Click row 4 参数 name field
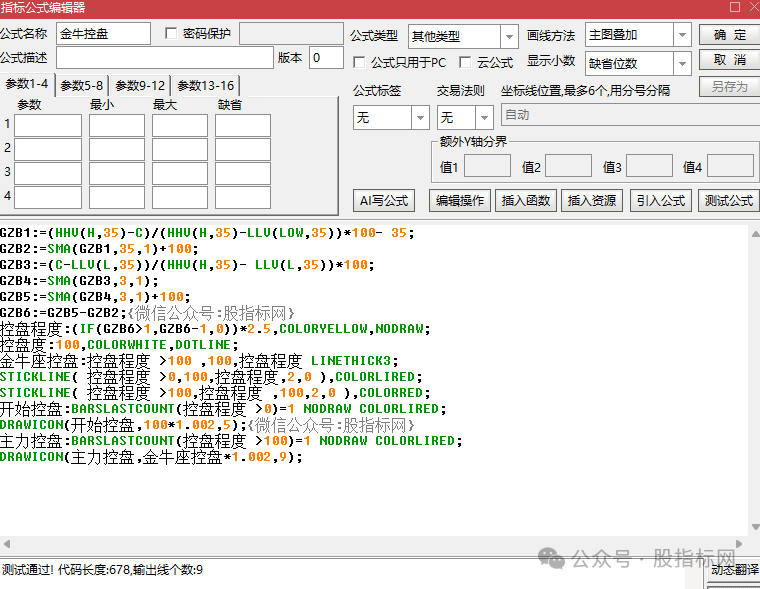The height and width of the screenshot is (589, 760). [x=48, y=197]
